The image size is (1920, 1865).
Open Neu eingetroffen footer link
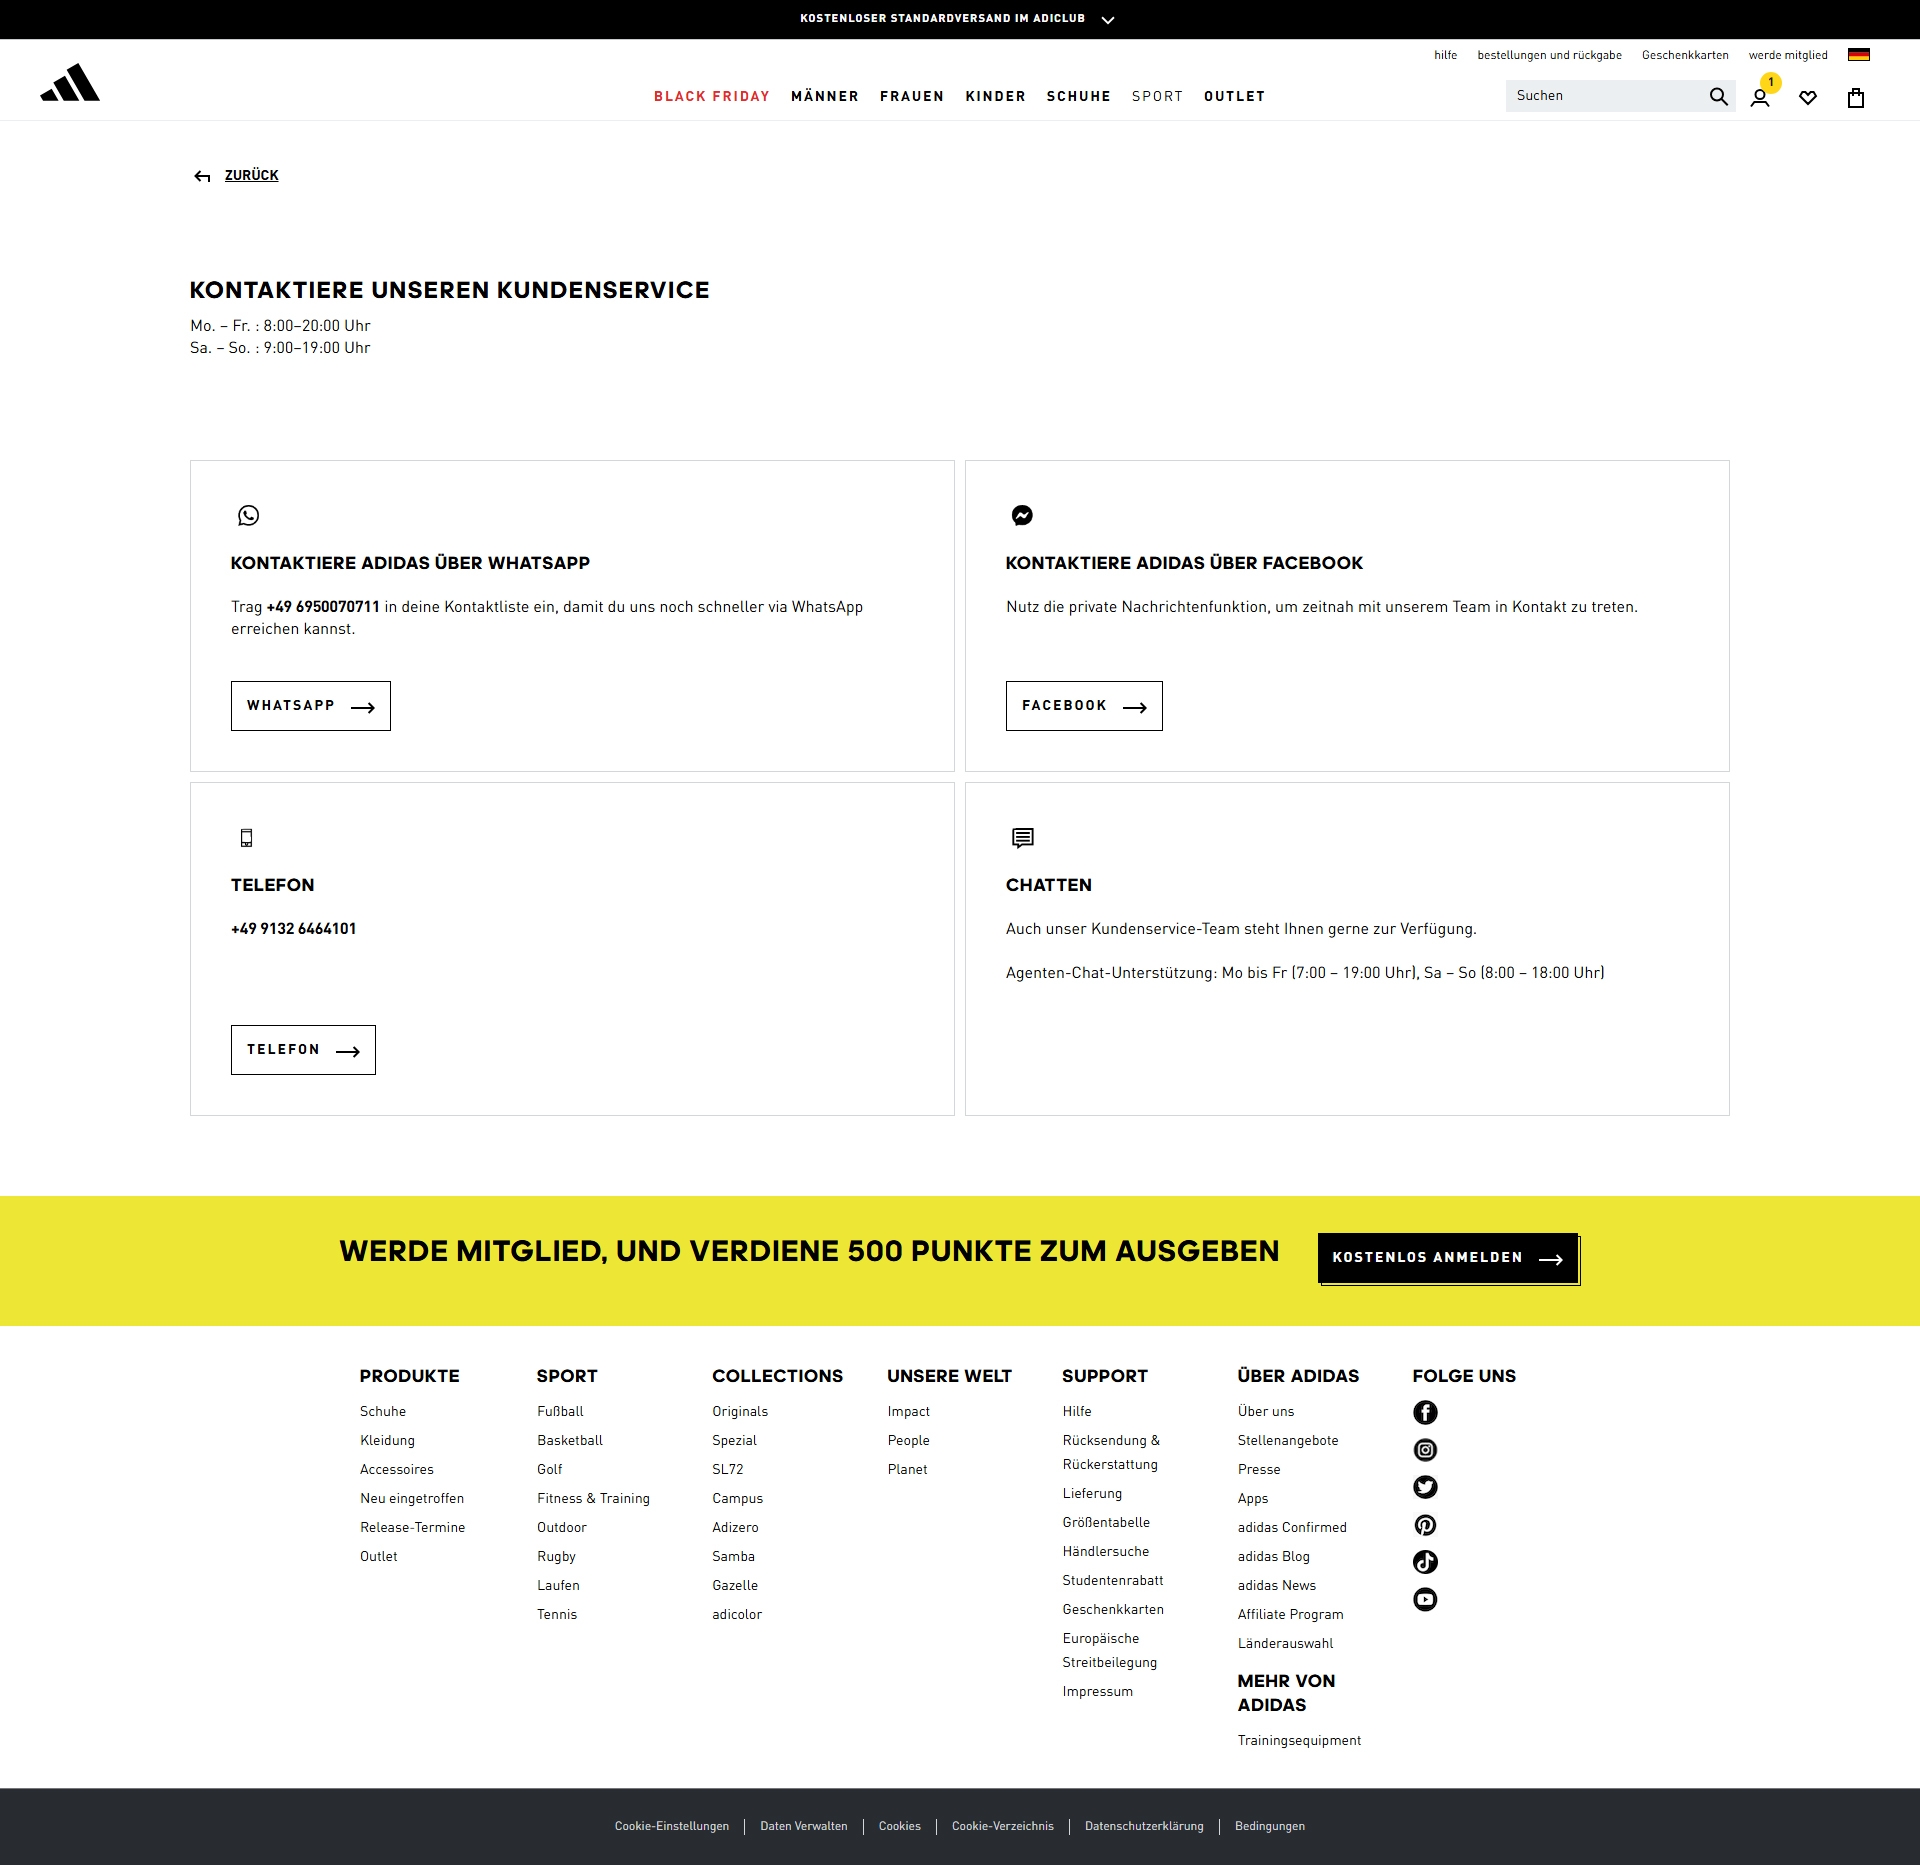tap(412, 1499)
